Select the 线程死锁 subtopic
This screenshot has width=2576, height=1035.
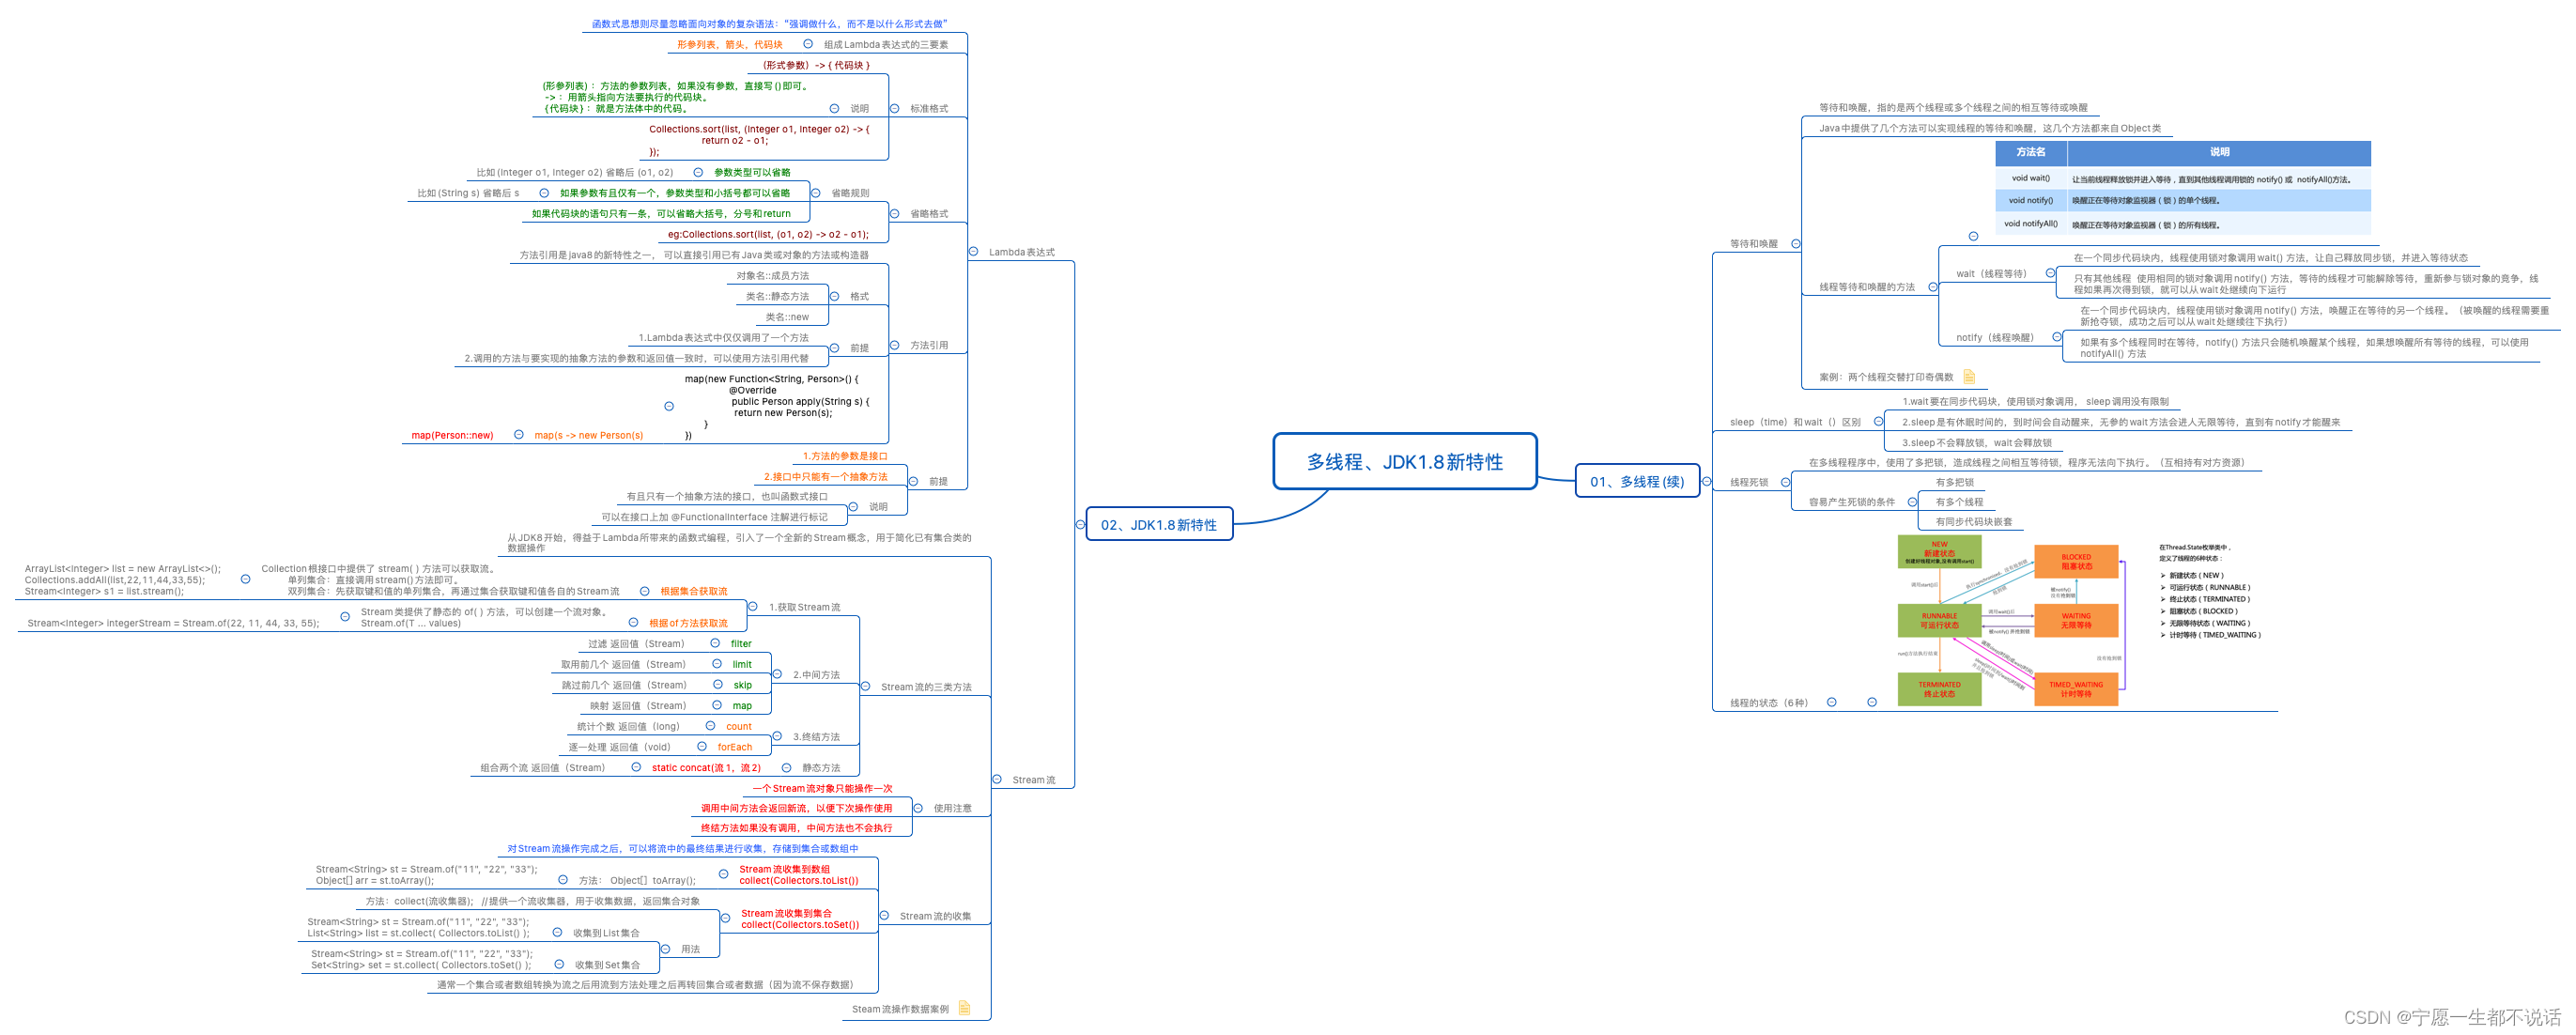point(1749,482)
